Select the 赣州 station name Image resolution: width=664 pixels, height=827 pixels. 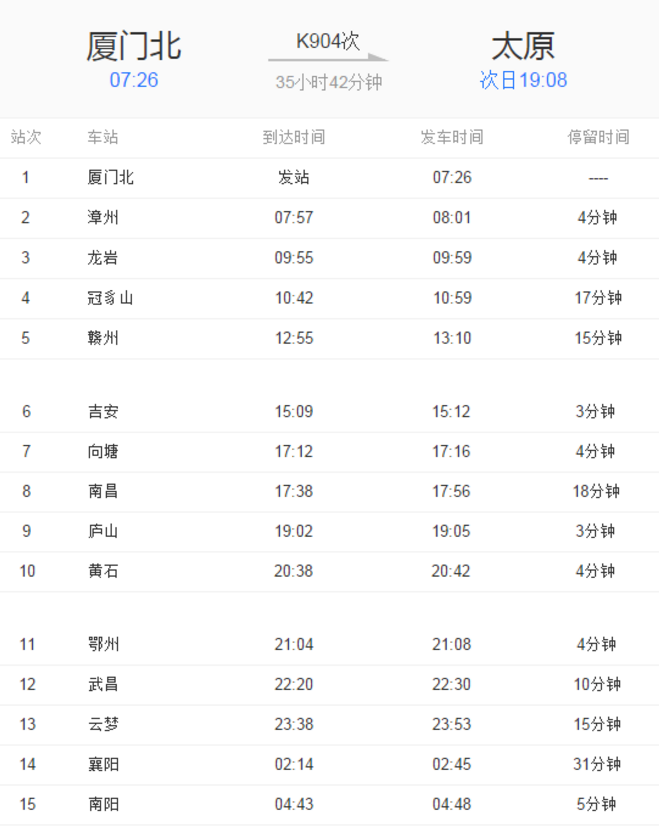103,338
